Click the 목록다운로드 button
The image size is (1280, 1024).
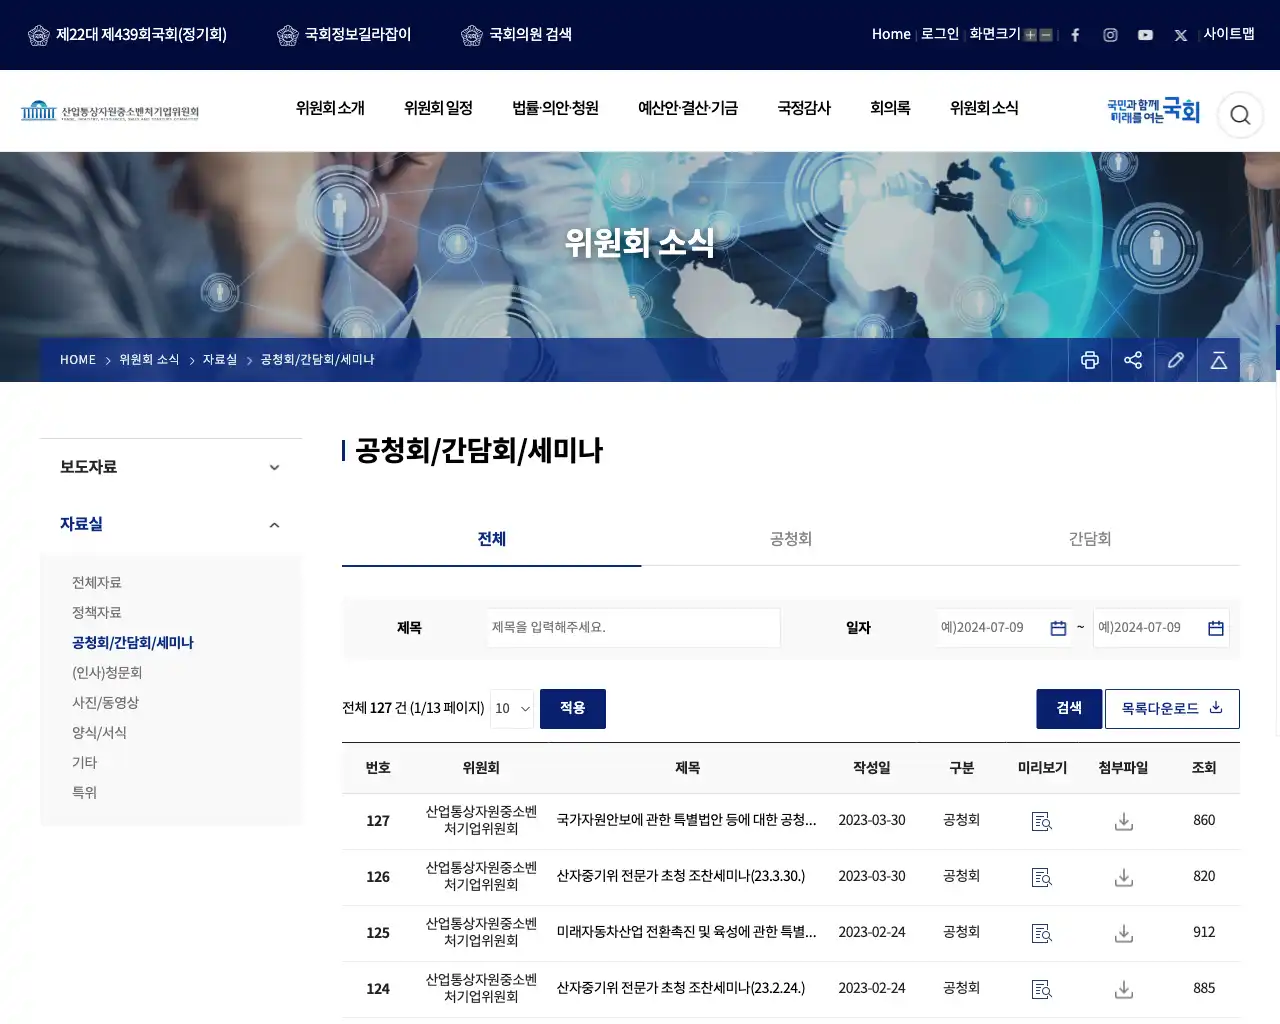pyautogui.click(x=1172, y=708)
